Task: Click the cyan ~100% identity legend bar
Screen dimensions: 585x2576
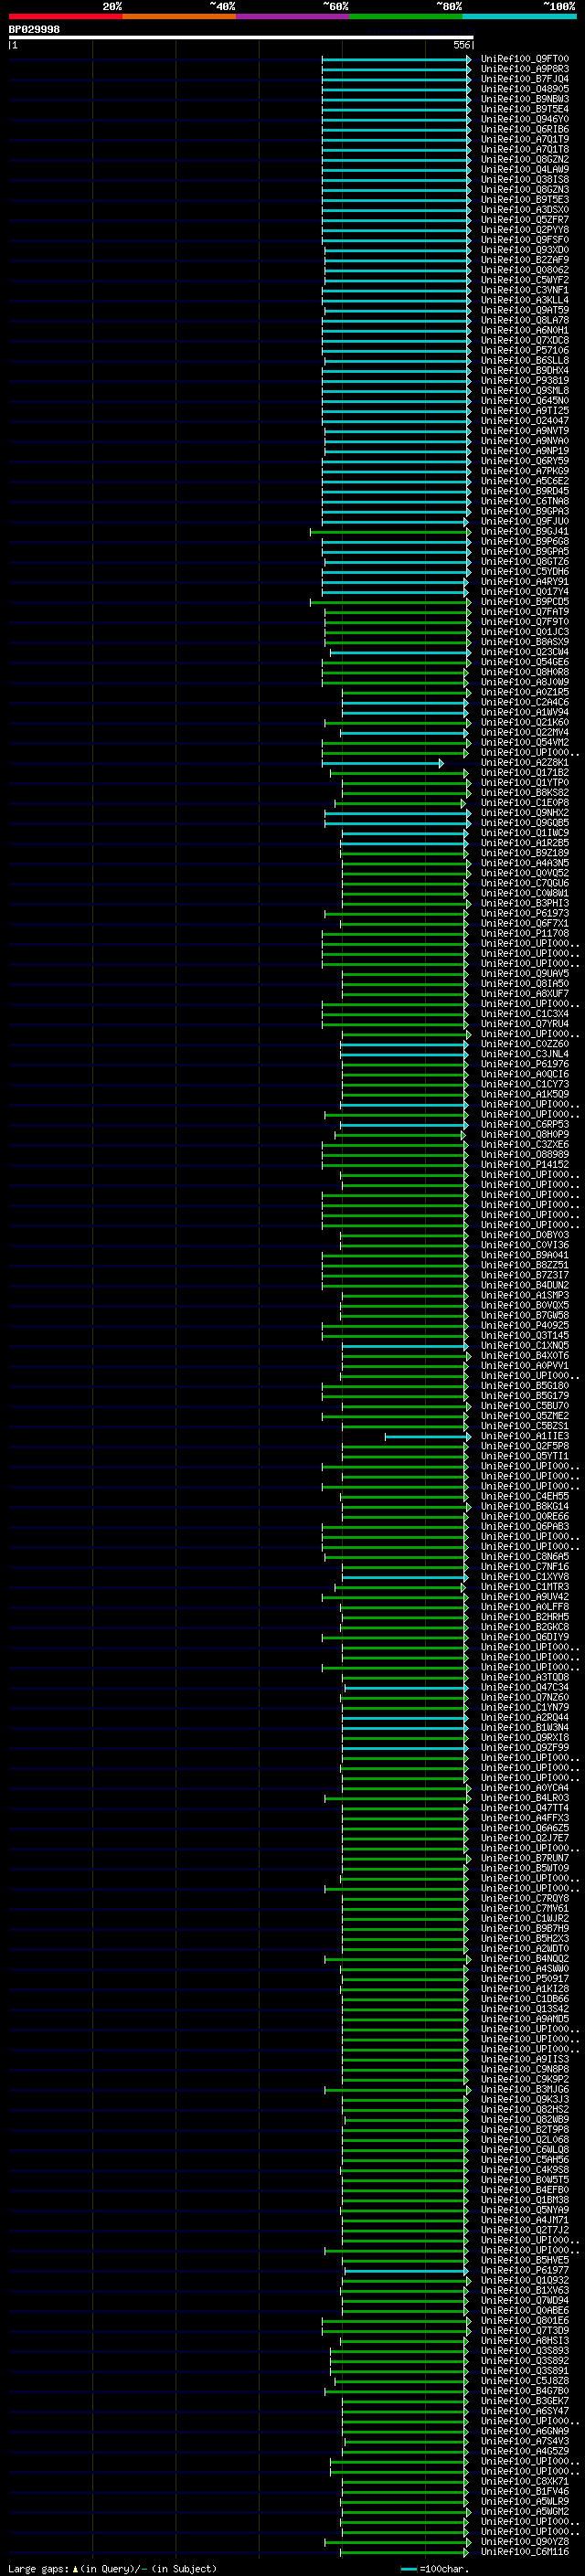Action: 519,16
